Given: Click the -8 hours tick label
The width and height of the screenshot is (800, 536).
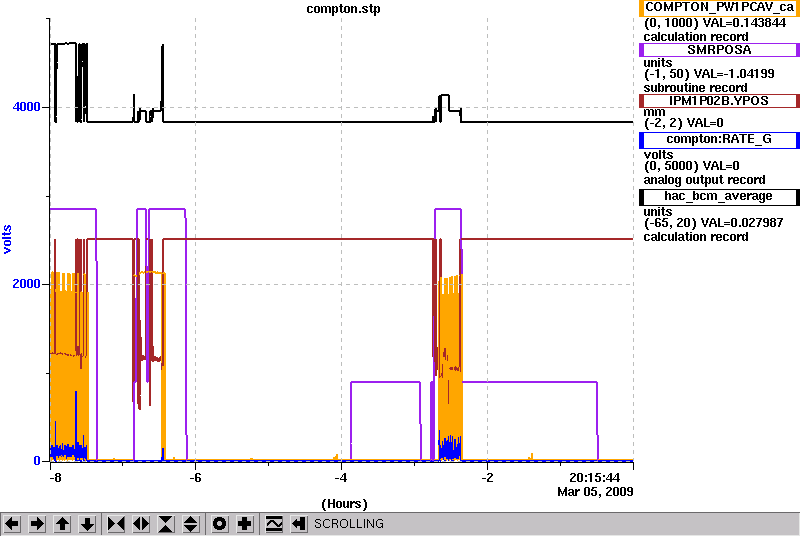Looking at the screenshot, I should tap(55, 478).
